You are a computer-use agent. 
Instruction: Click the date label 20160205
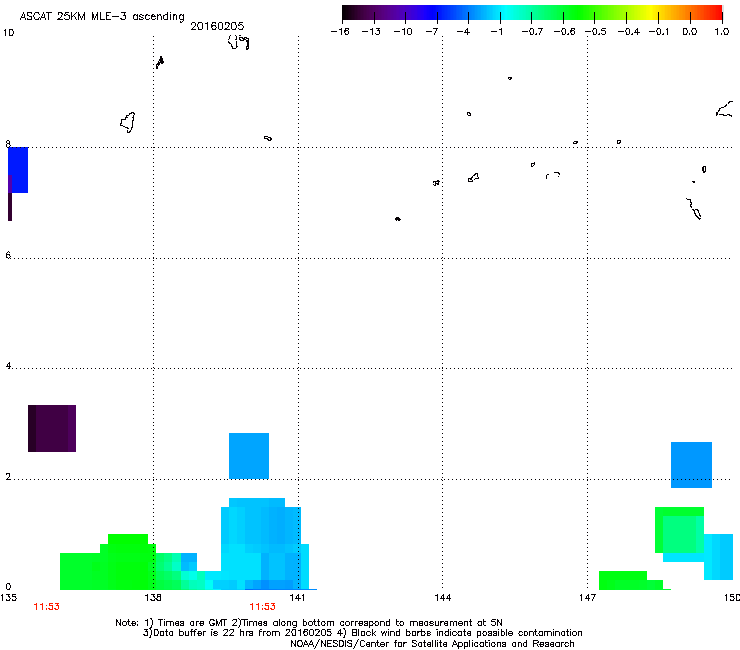[217, 26]
